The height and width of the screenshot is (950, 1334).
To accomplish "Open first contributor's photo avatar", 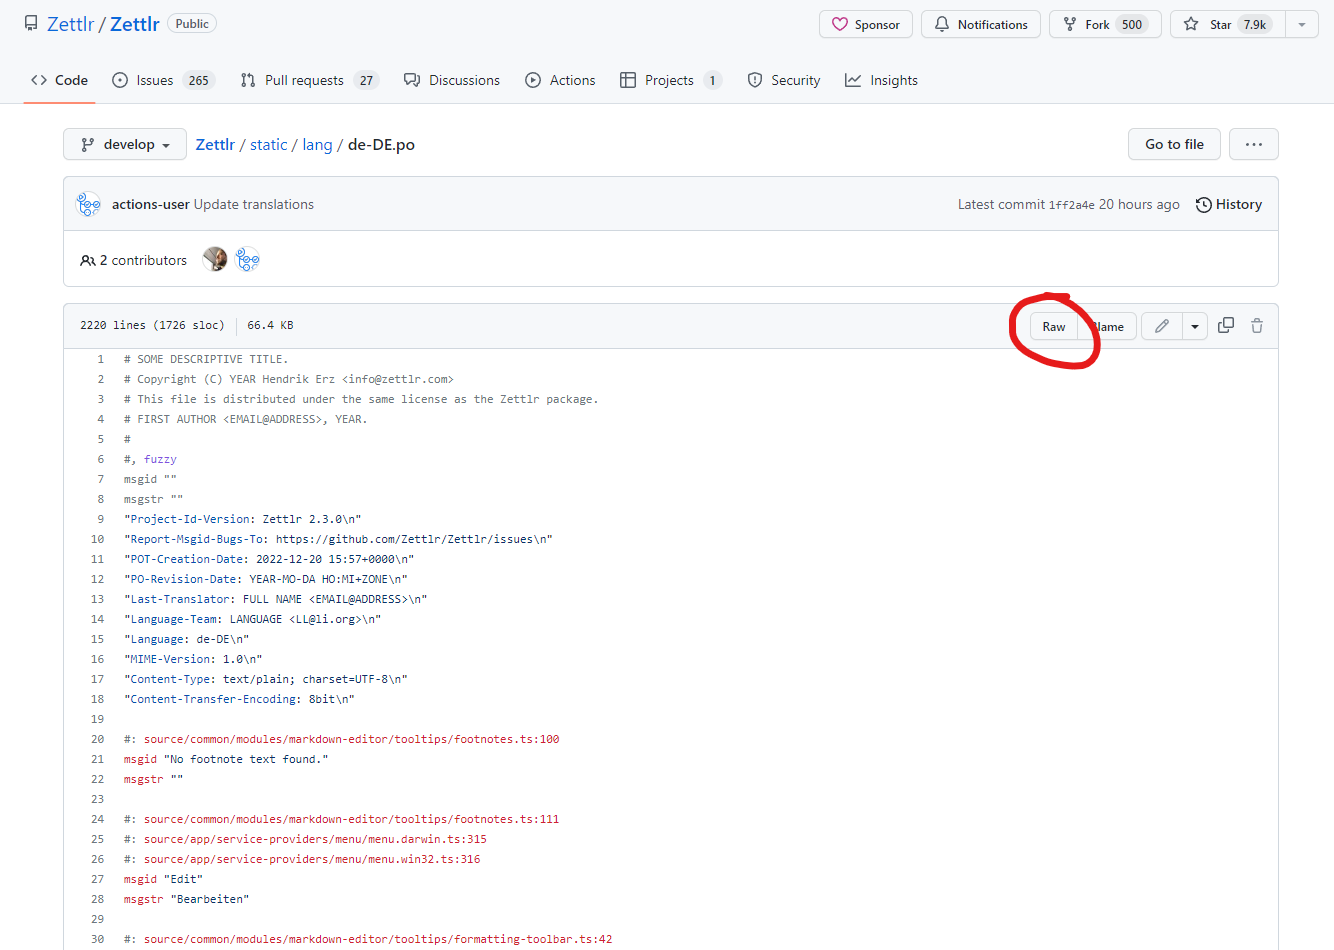I will [x=215, y=260].
